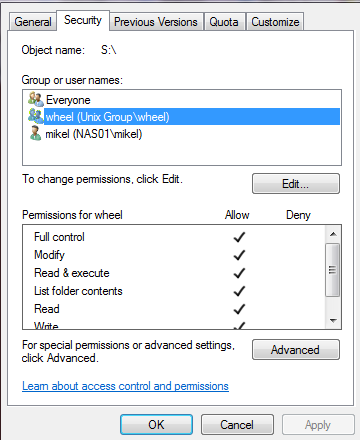This screenshot has width=360, height=440.
Task: Confirm the dialog with OK
Action: [156, 425]
